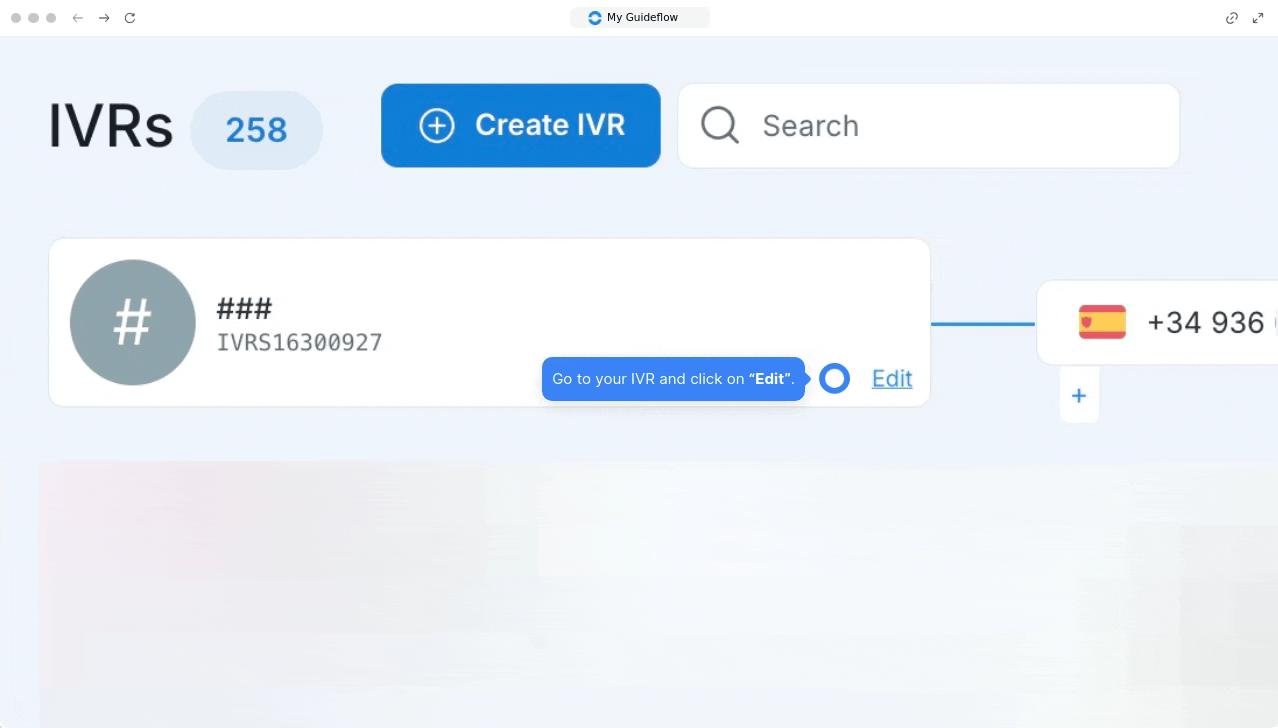Click the browser back arrow

[x=78, y=18]
